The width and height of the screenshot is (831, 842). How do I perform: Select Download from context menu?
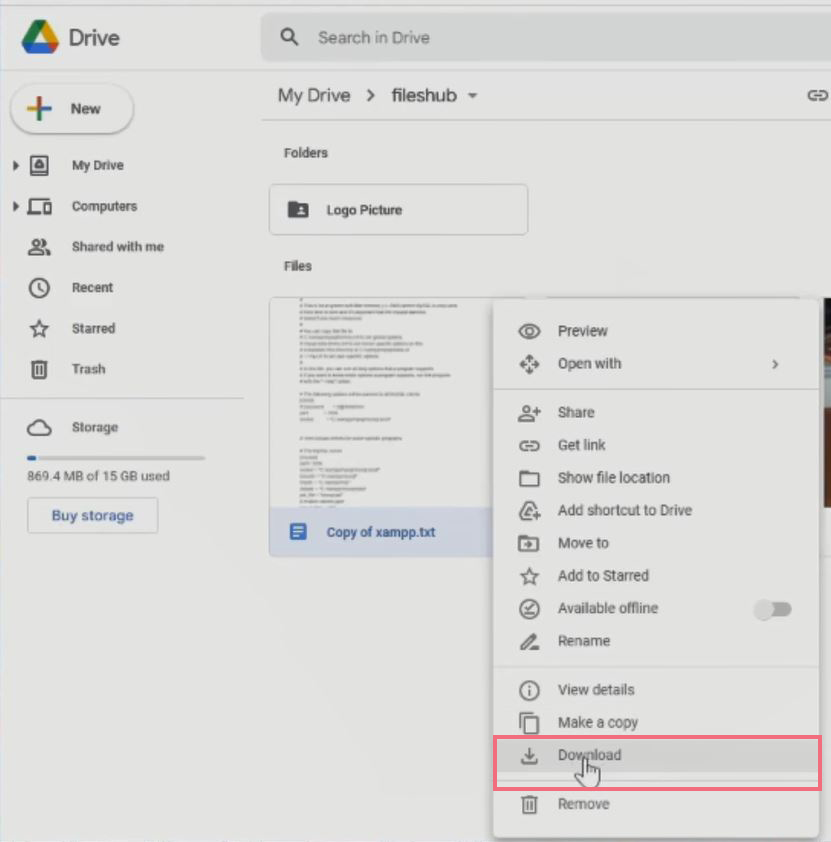click(x=589, y=756)
